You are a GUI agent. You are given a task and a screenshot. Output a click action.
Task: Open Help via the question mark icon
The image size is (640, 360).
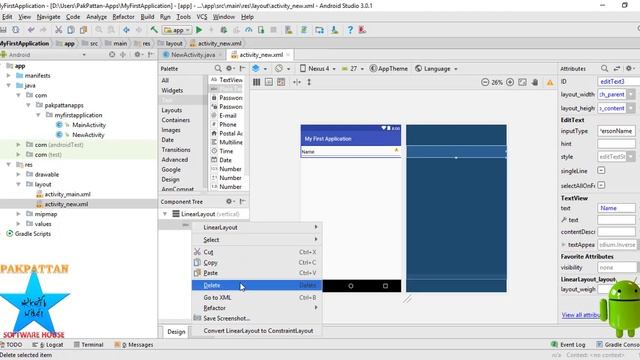(x=350, y=30)
